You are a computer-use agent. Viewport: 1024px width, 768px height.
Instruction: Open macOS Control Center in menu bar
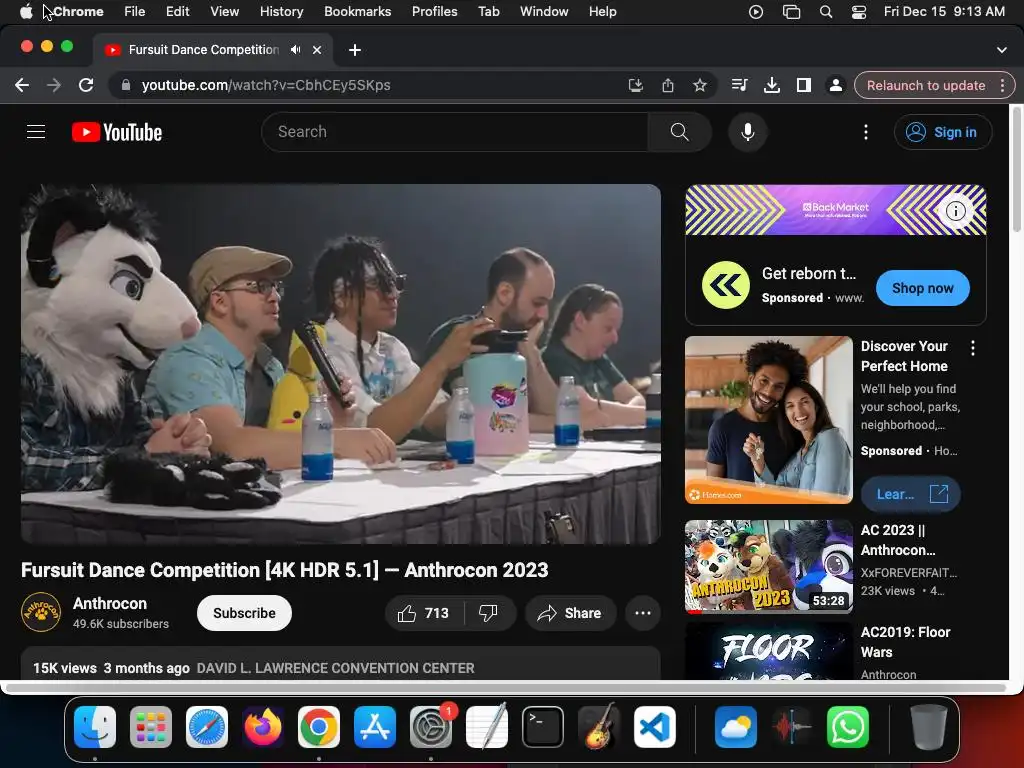(859, 12)
